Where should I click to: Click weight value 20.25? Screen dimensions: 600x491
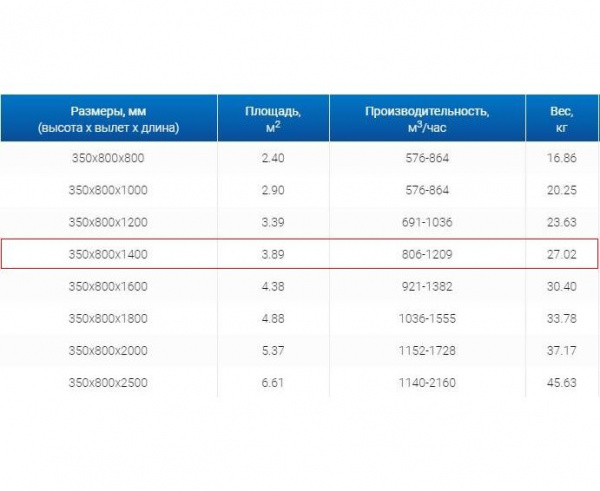tap(562, 190)
